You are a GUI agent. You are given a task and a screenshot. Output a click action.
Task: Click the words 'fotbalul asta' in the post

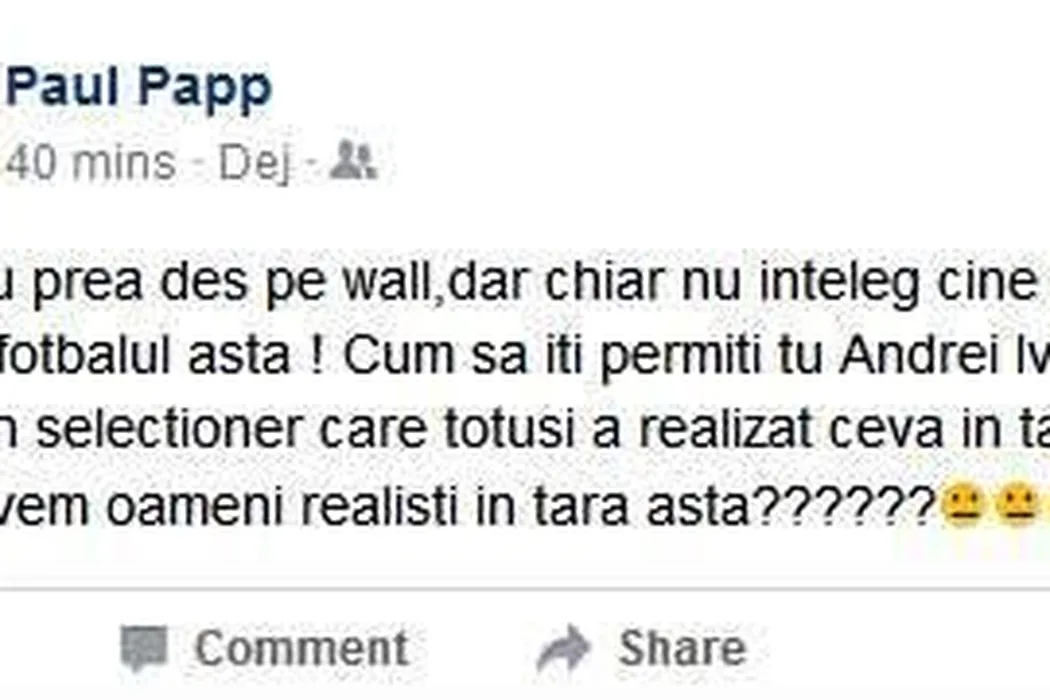144,354
